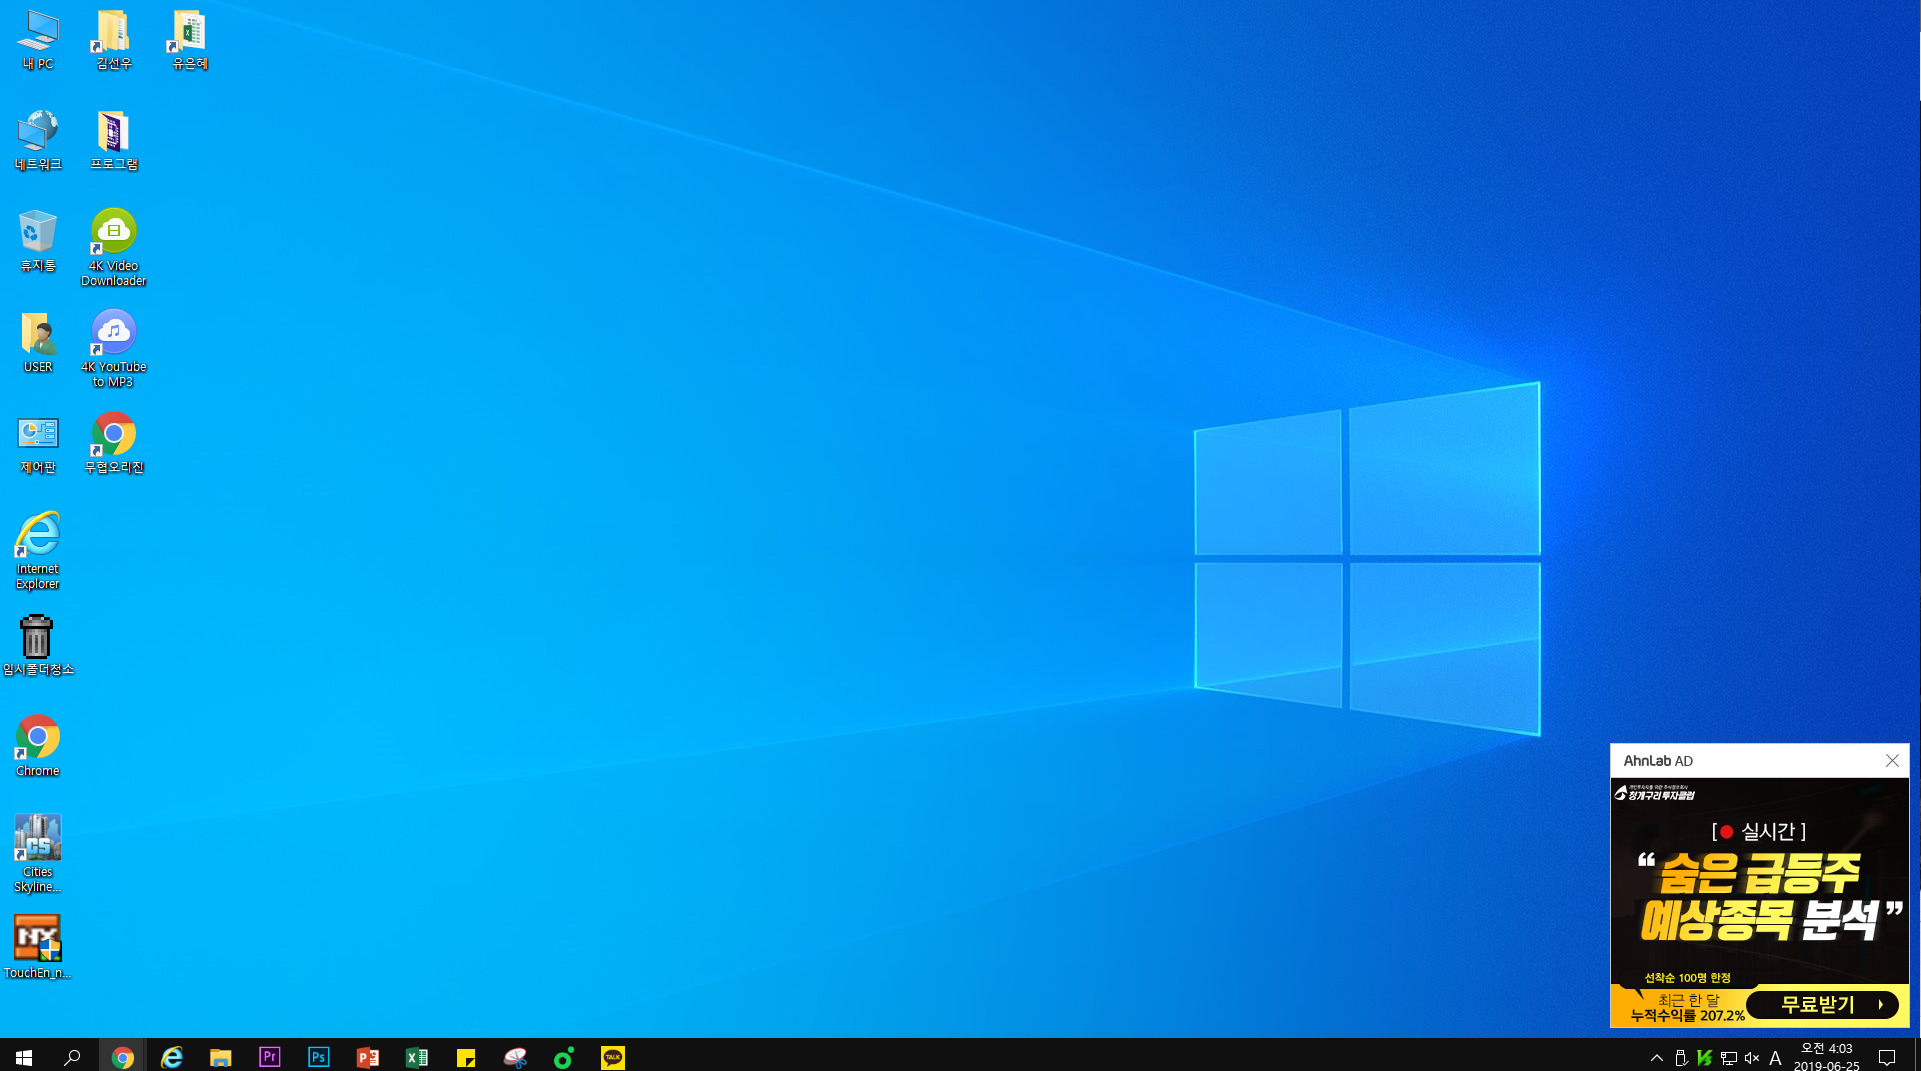Open taskbar search

click(x=72, y=1056)
